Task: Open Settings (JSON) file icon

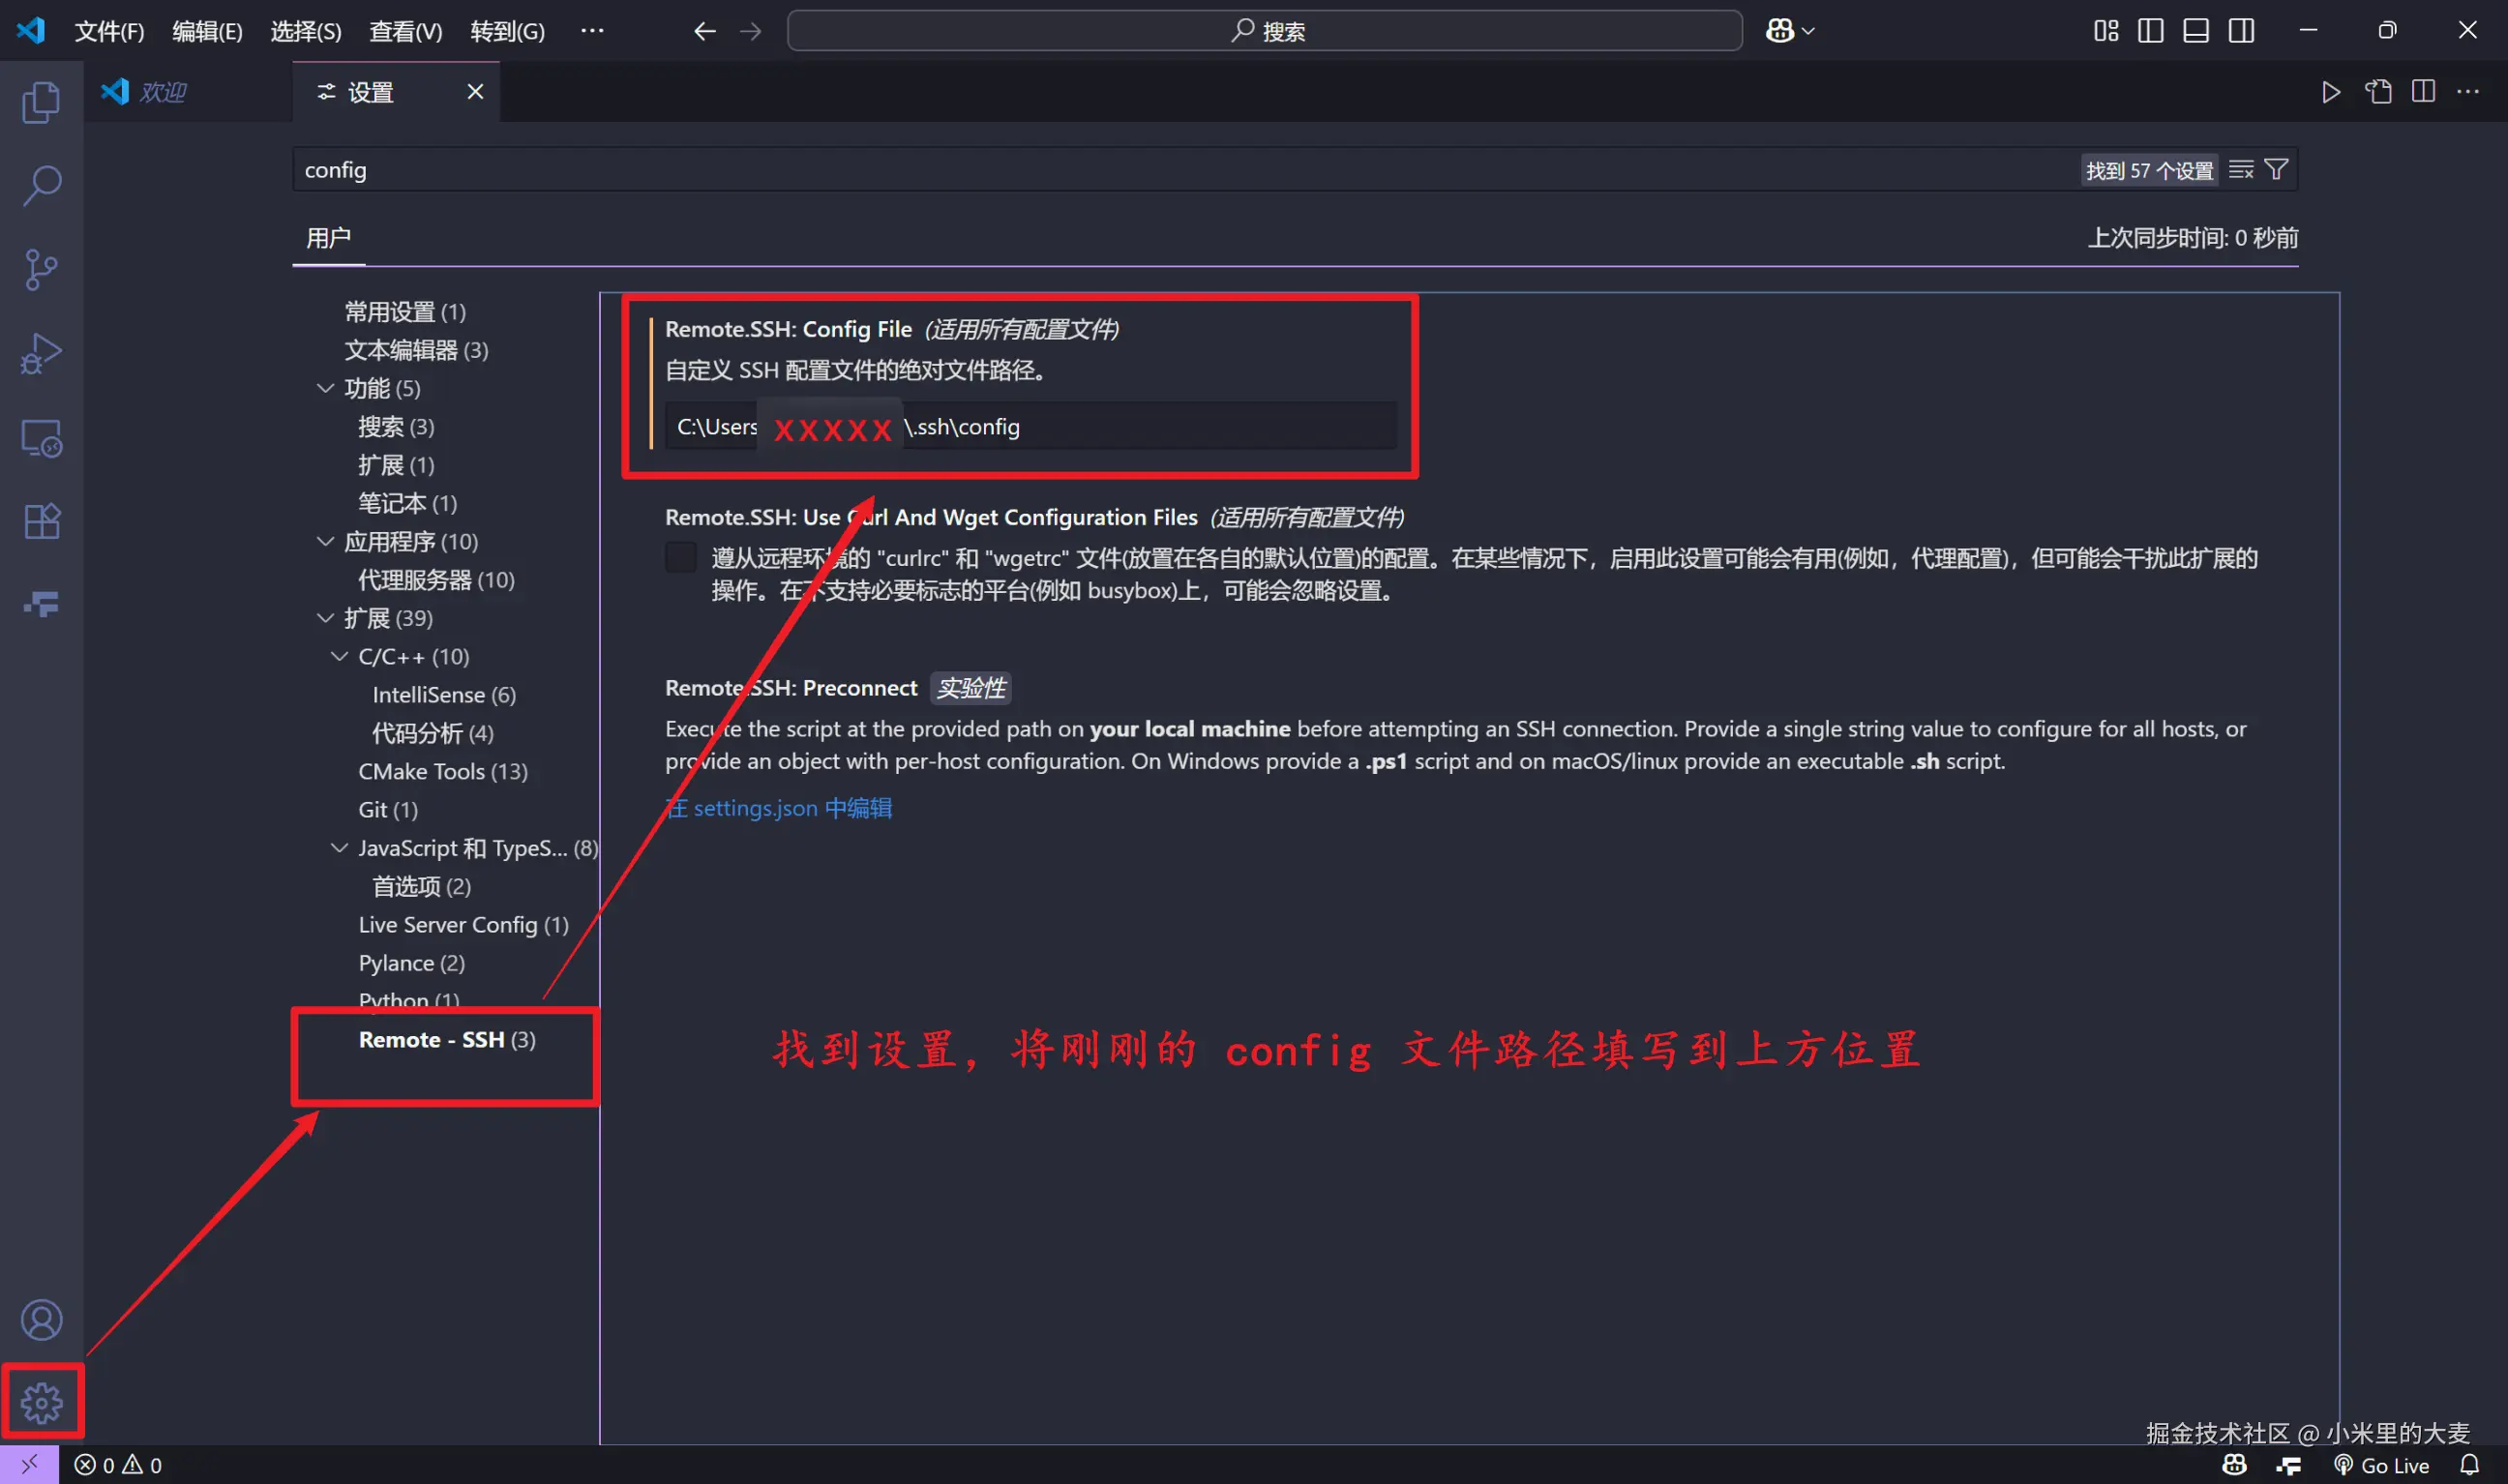Action: pos(2378,92)
